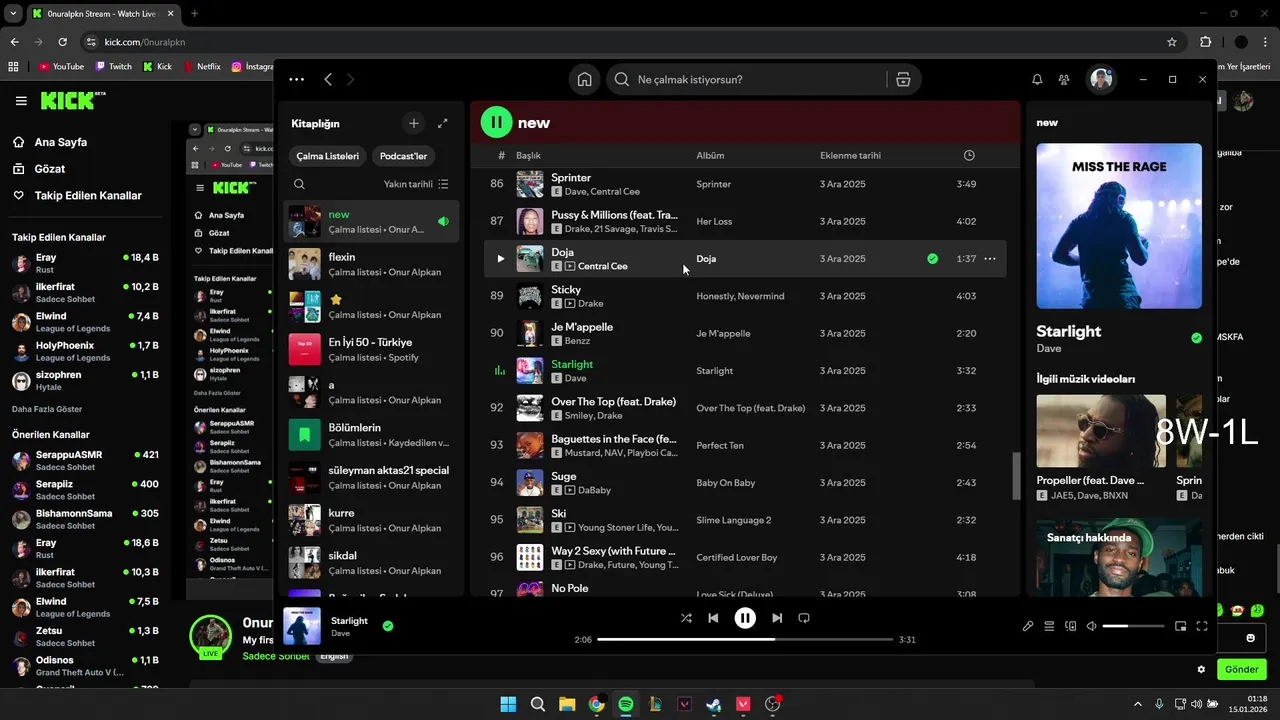
Task: Collapse the main Kick sidebar with the hamburger icon
Action: click(x=21, y=100)
